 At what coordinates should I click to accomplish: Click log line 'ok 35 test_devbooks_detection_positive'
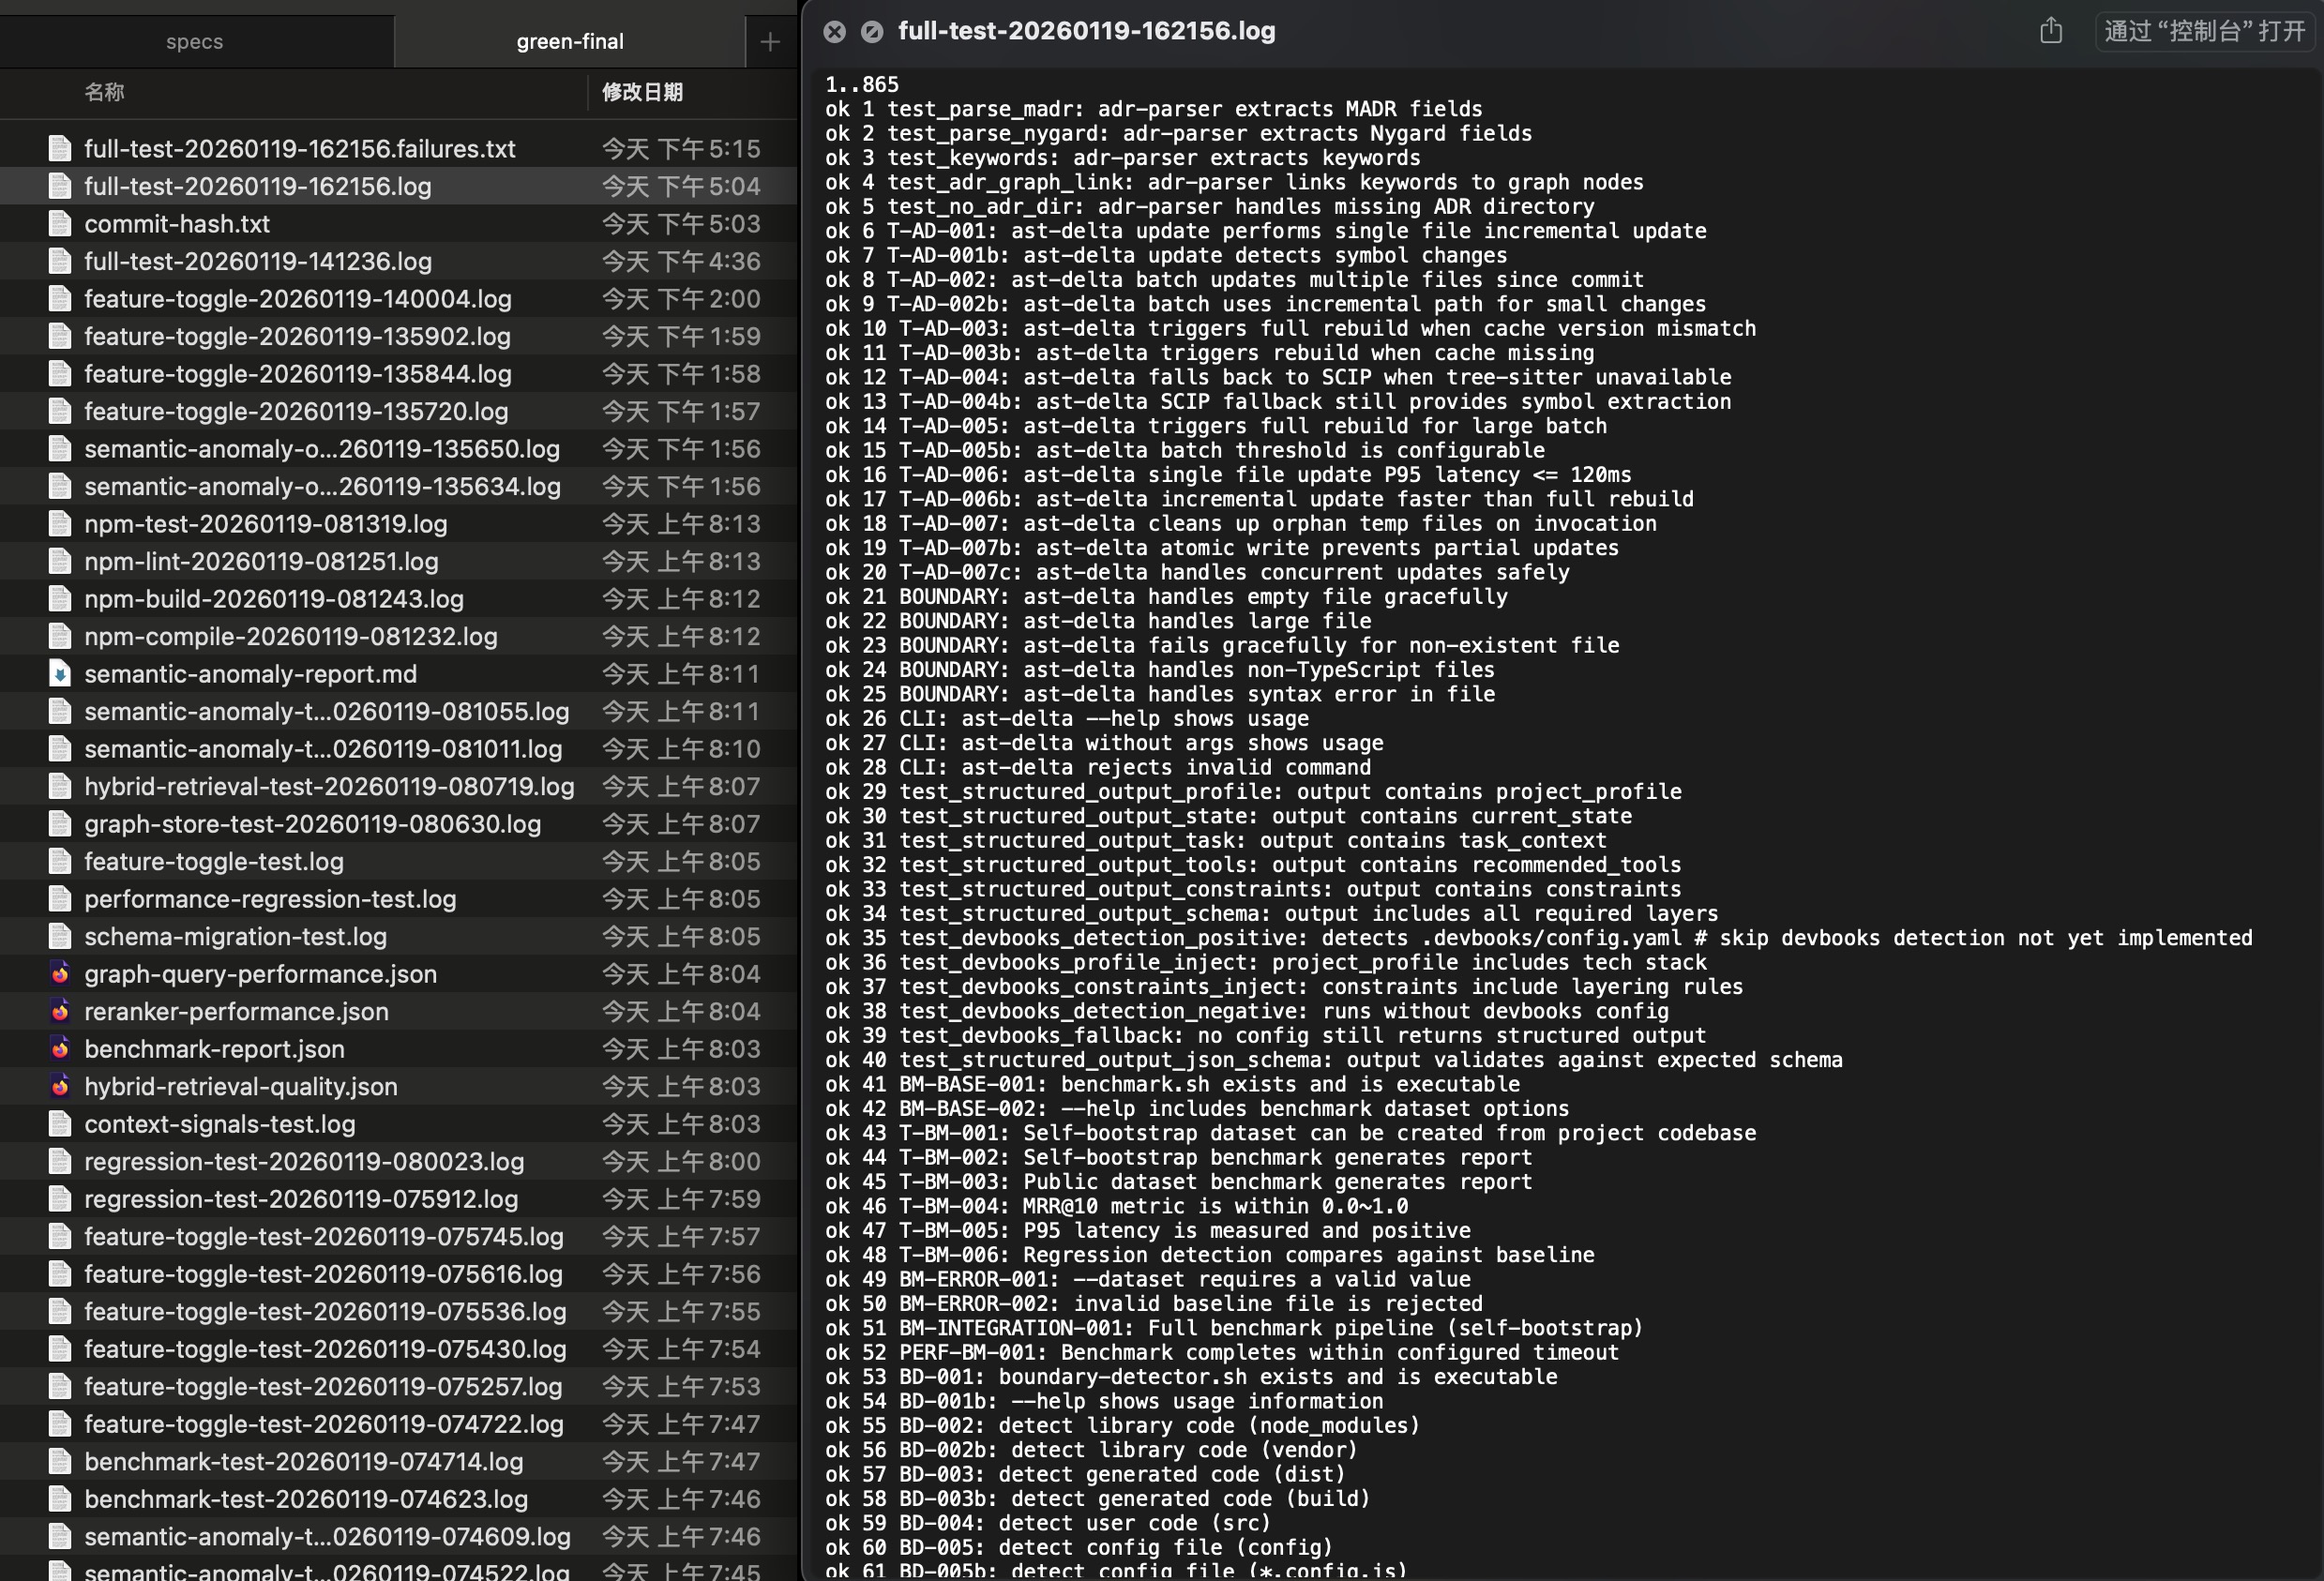1100,938
